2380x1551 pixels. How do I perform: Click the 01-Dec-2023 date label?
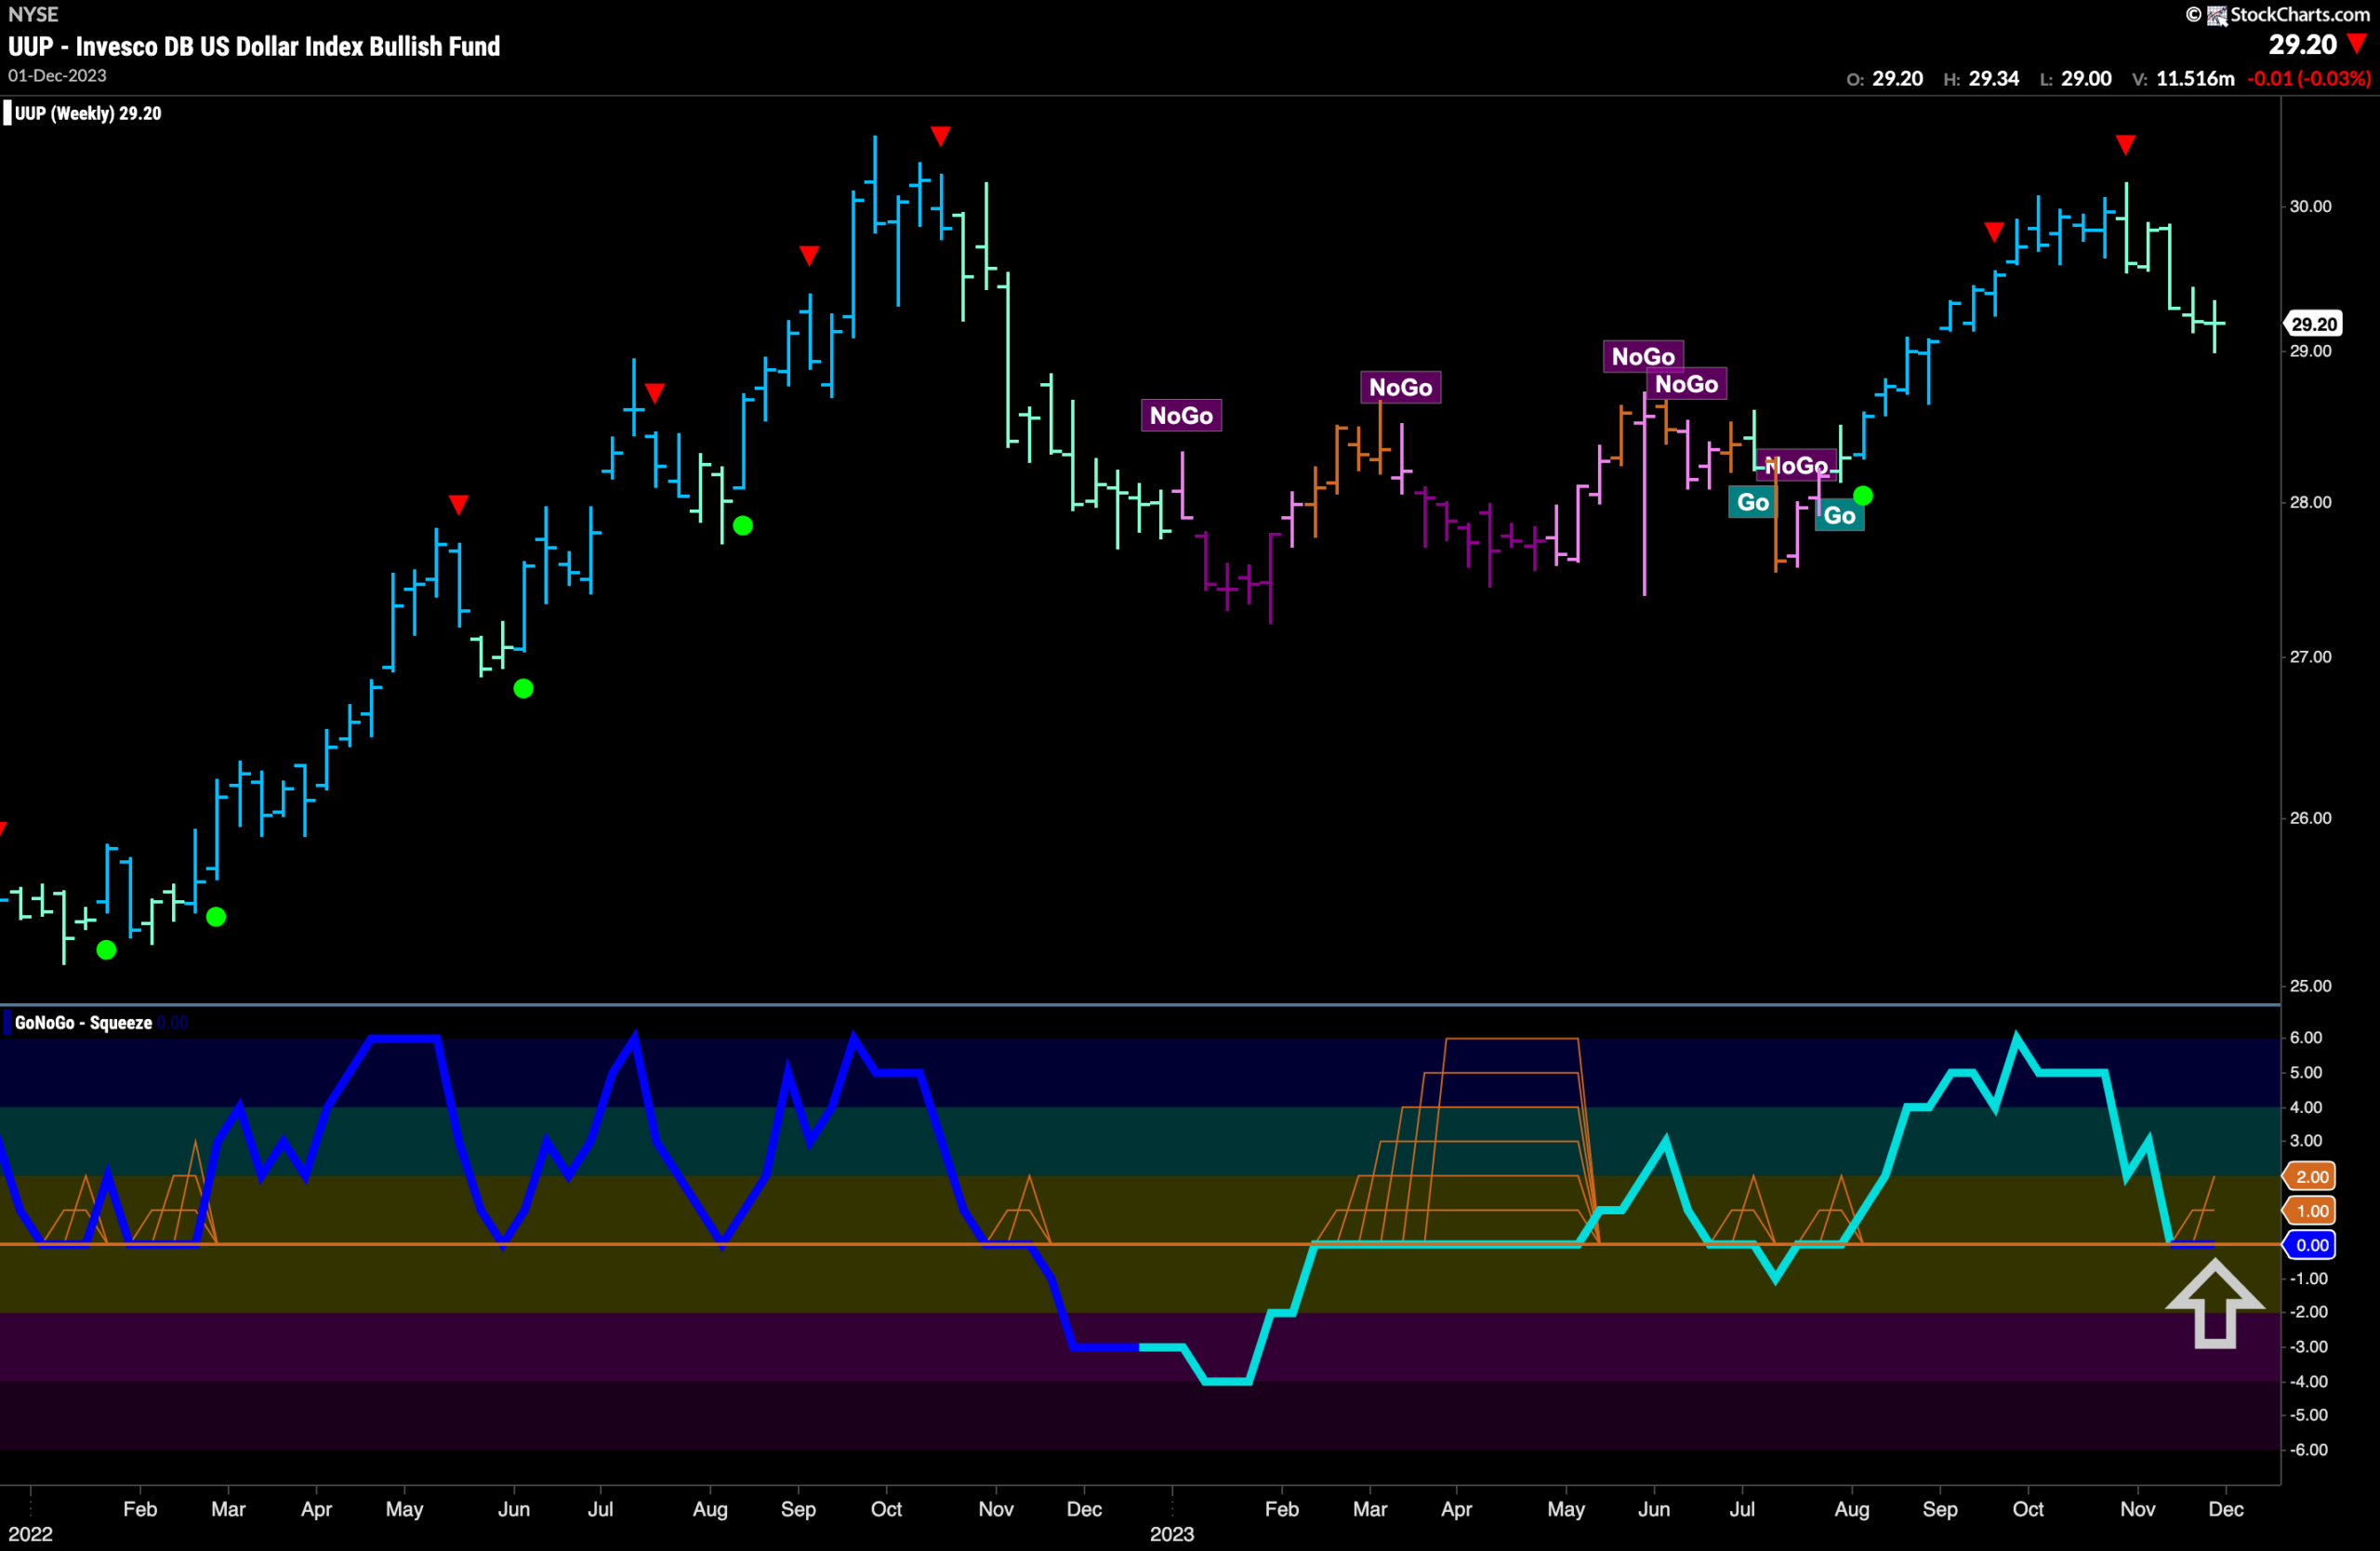pyautogui.click(x=57, y=76)
